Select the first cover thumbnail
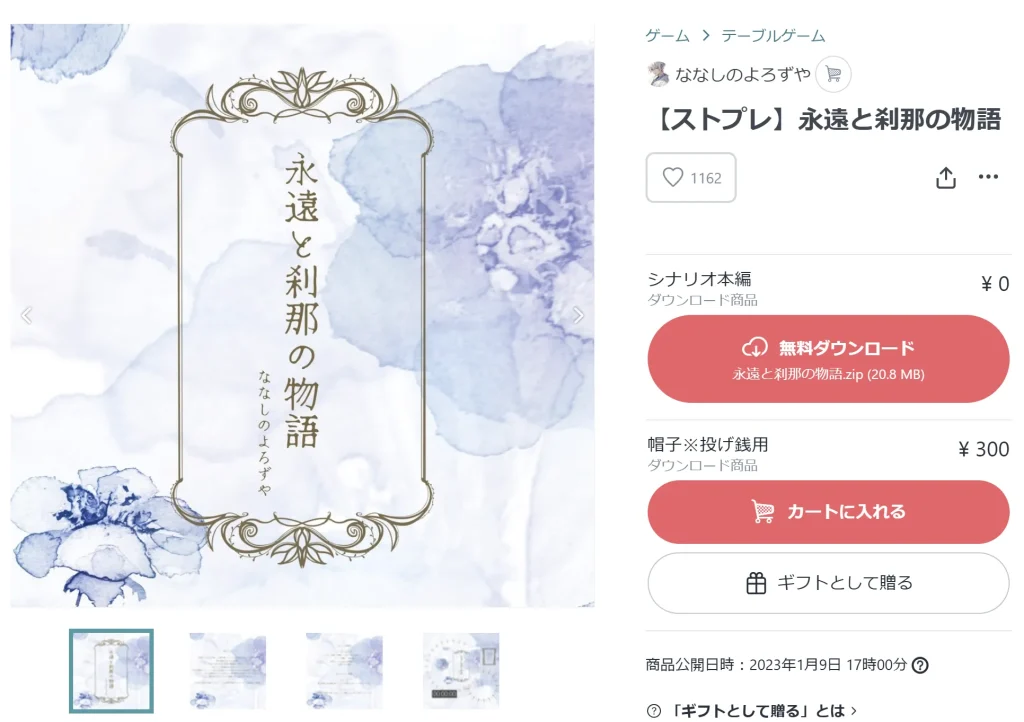 [x=112, y=671]
